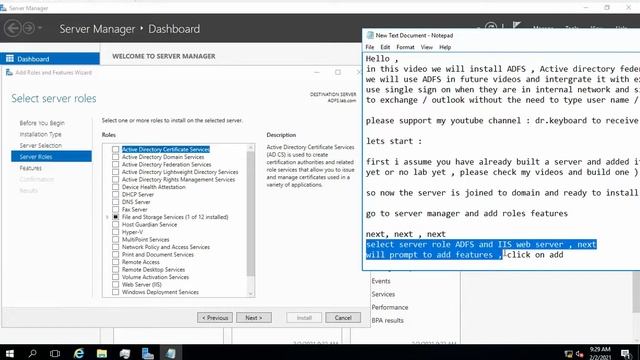Open BPA results in dashboard tile
Screen dimensions: 640x360
(x=387, y=320)
